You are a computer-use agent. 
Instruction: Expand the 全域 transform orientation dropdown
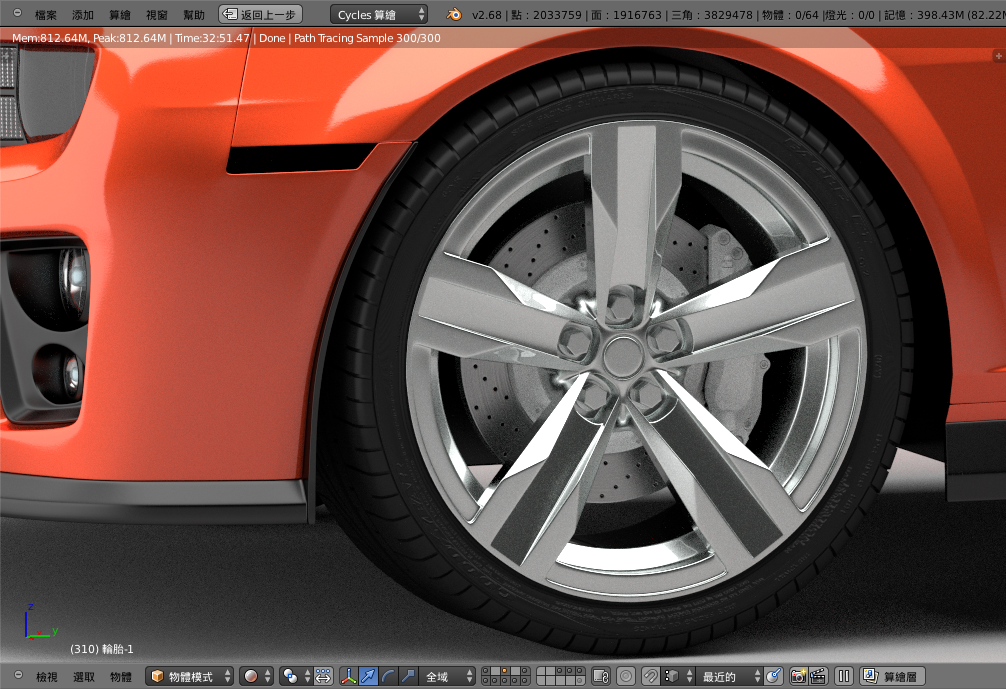[446, 677]
